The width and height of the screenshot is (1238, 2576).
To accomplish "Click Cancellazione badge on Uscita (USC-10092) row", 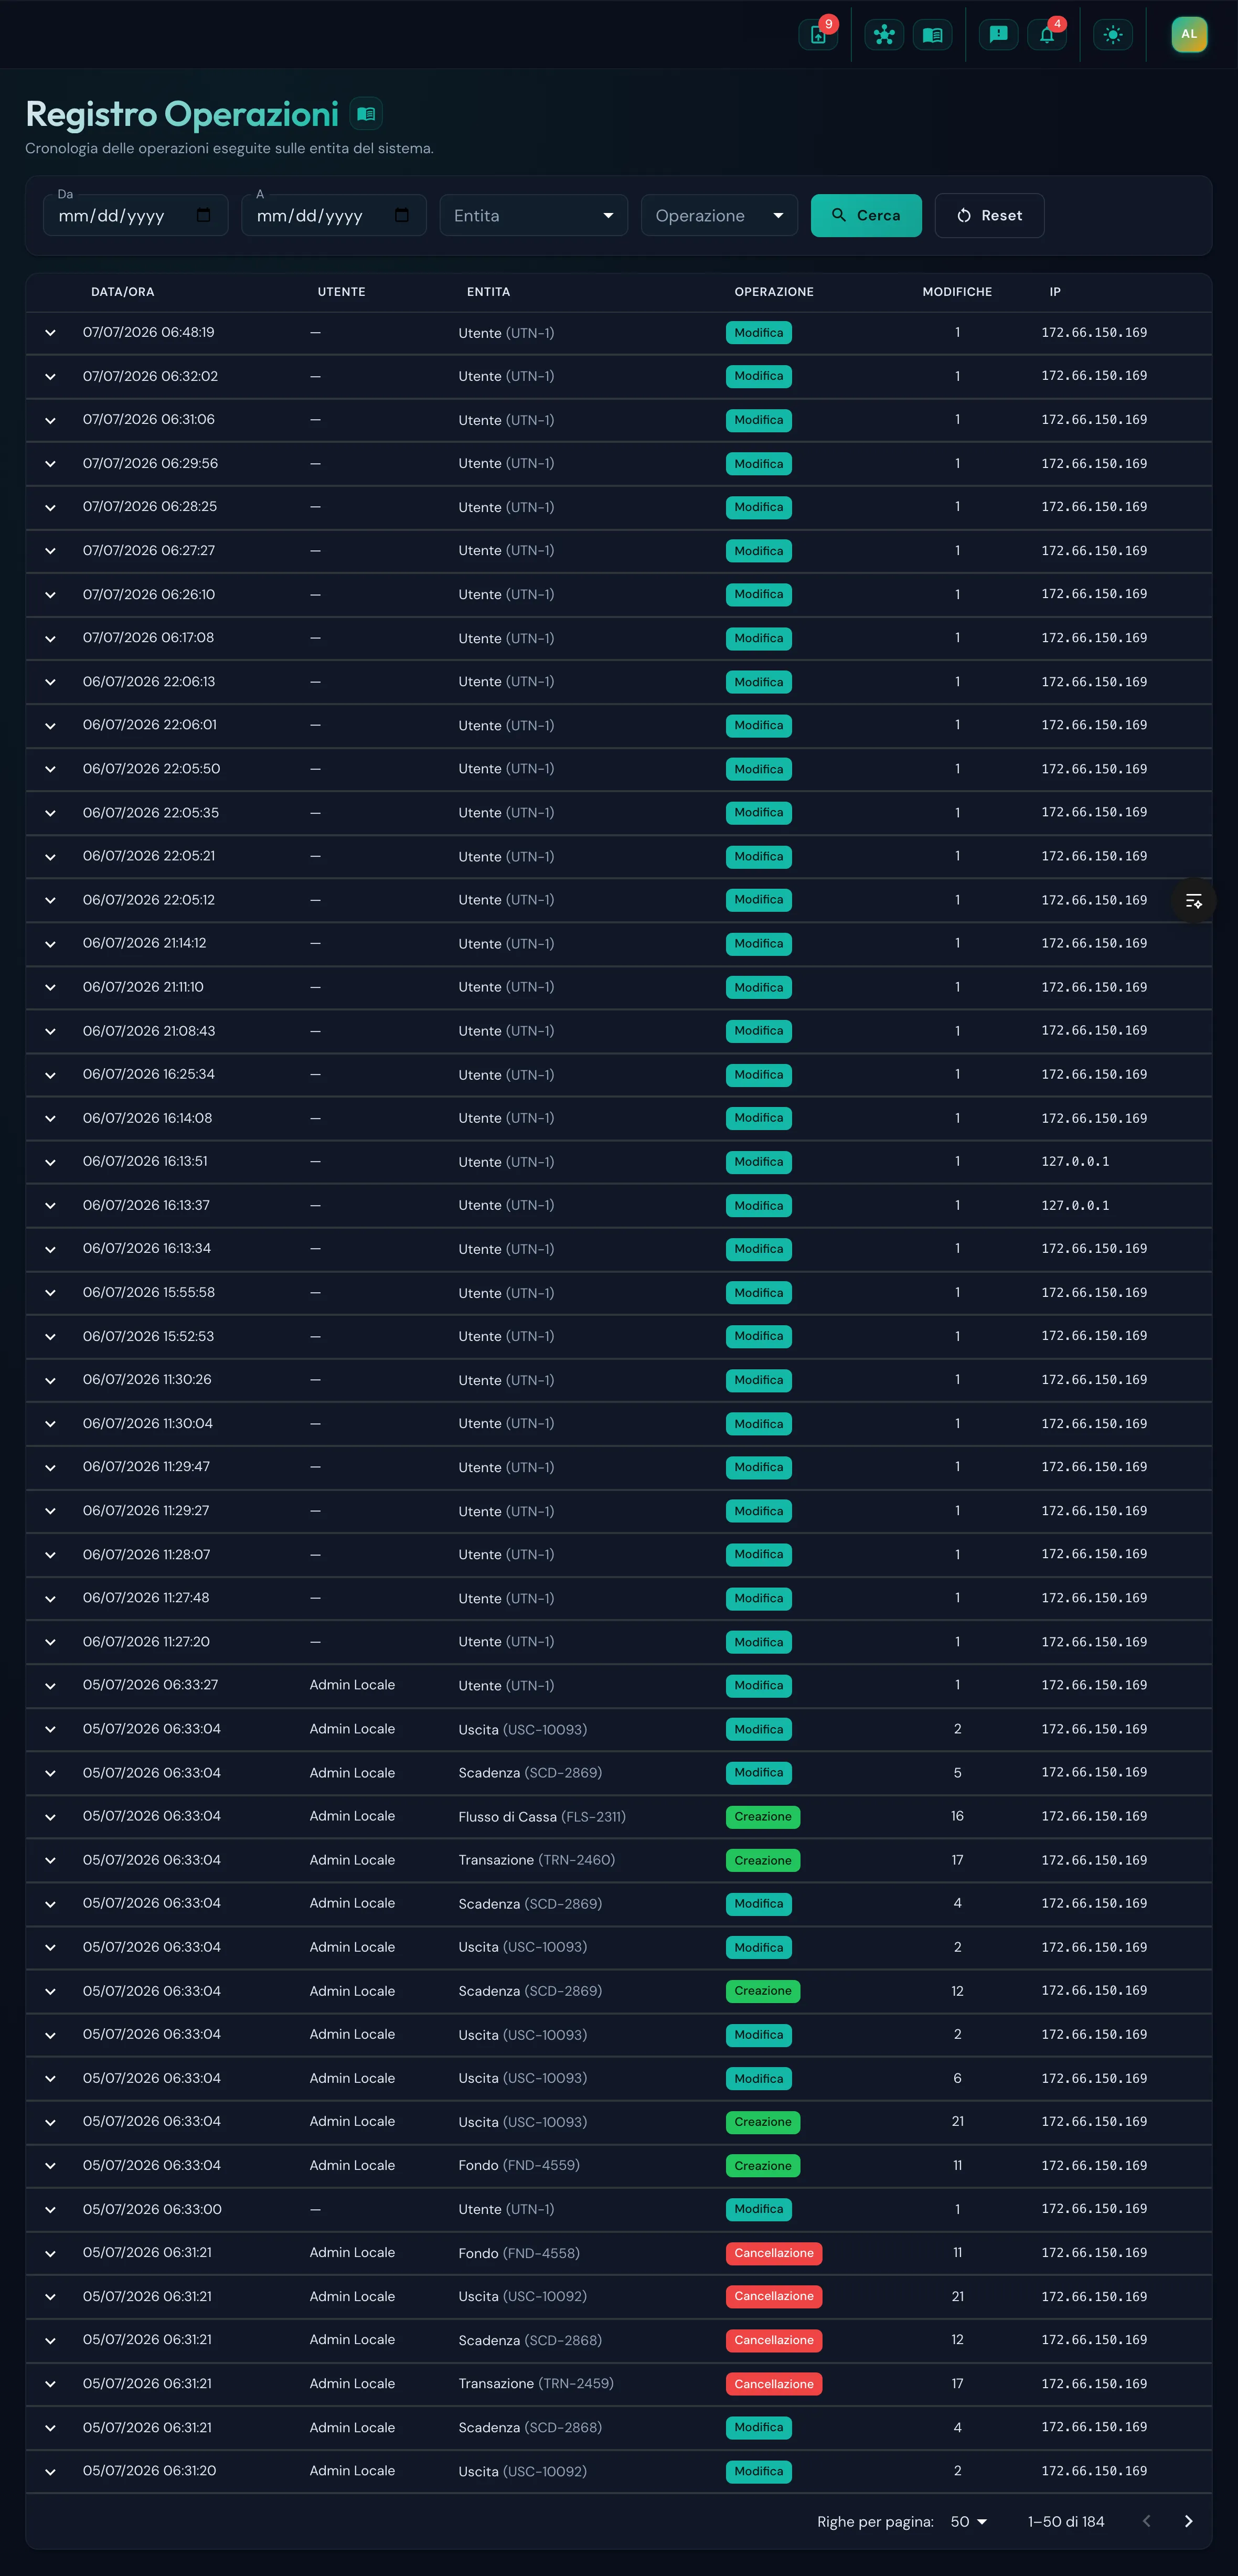I will [774, 2296].
